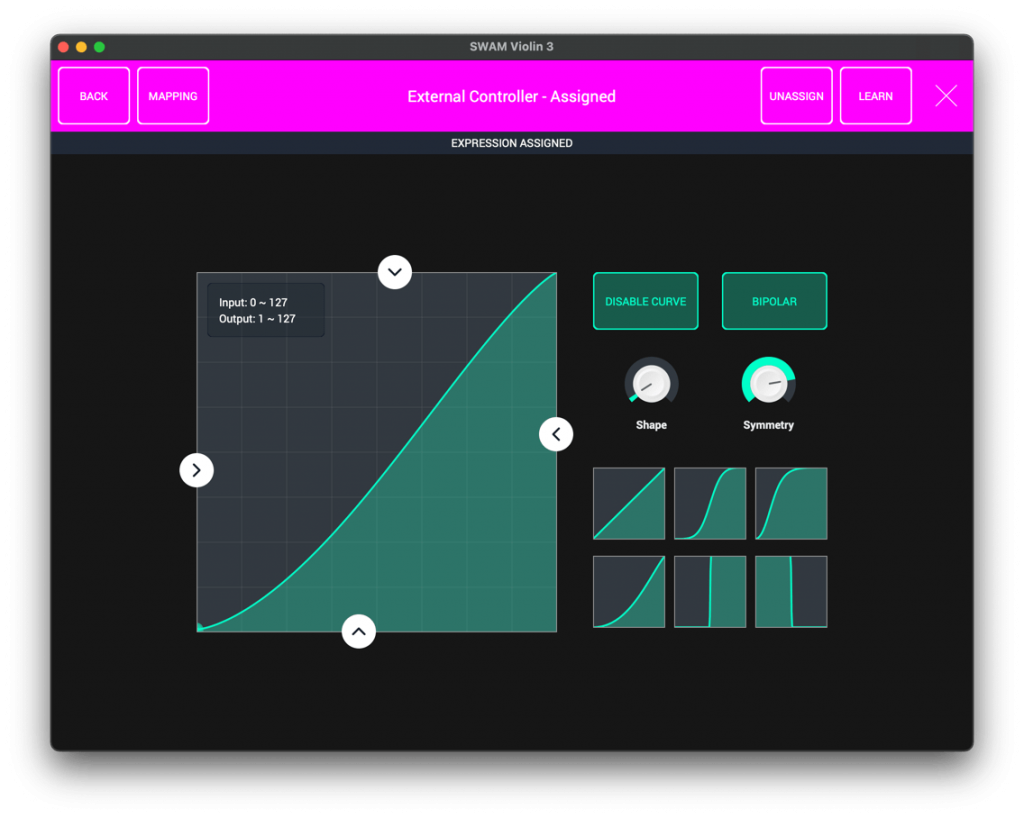
Task: Pick the early-rising S-curve preset
Action: (791, 503)
